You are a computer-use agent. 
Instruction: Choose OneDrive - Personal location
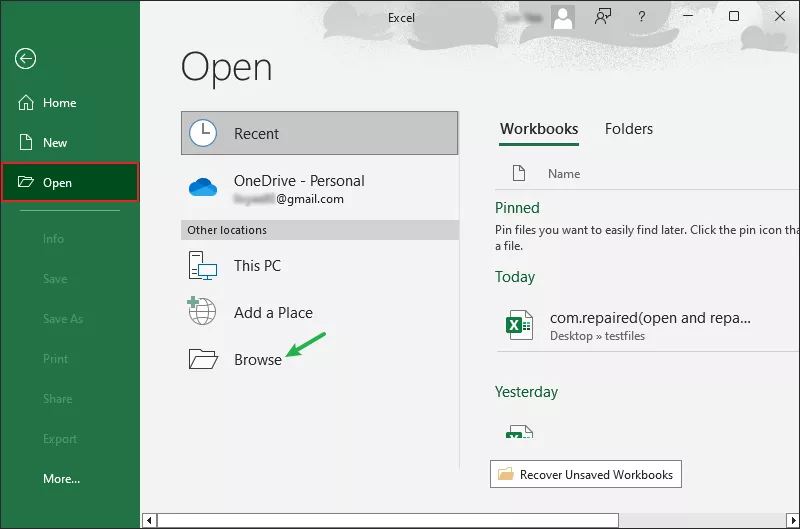tap(319, 188)
